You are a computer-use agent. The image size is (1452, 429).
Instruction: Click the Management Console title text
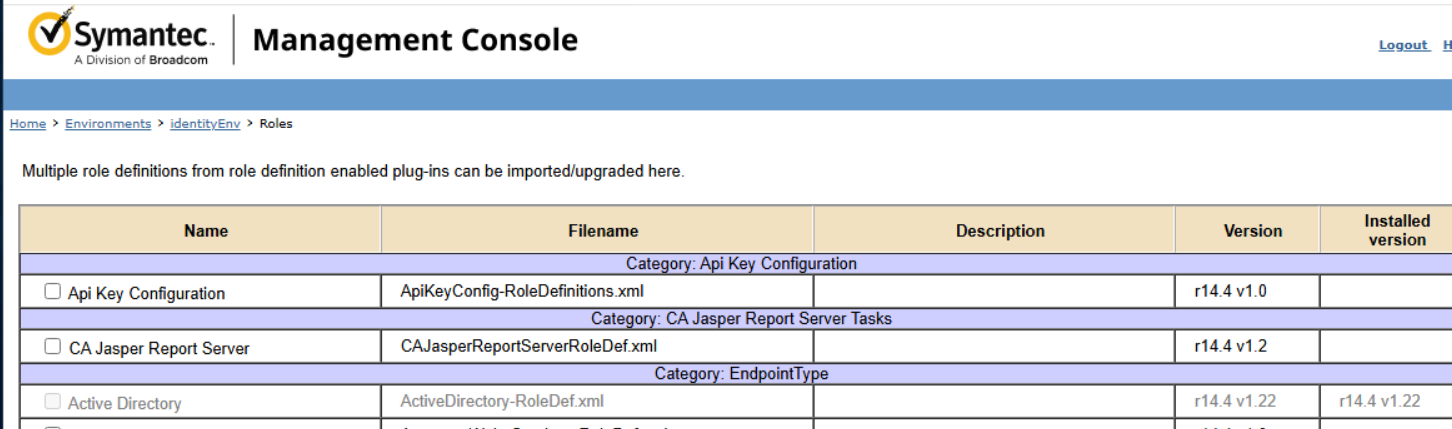415,40
